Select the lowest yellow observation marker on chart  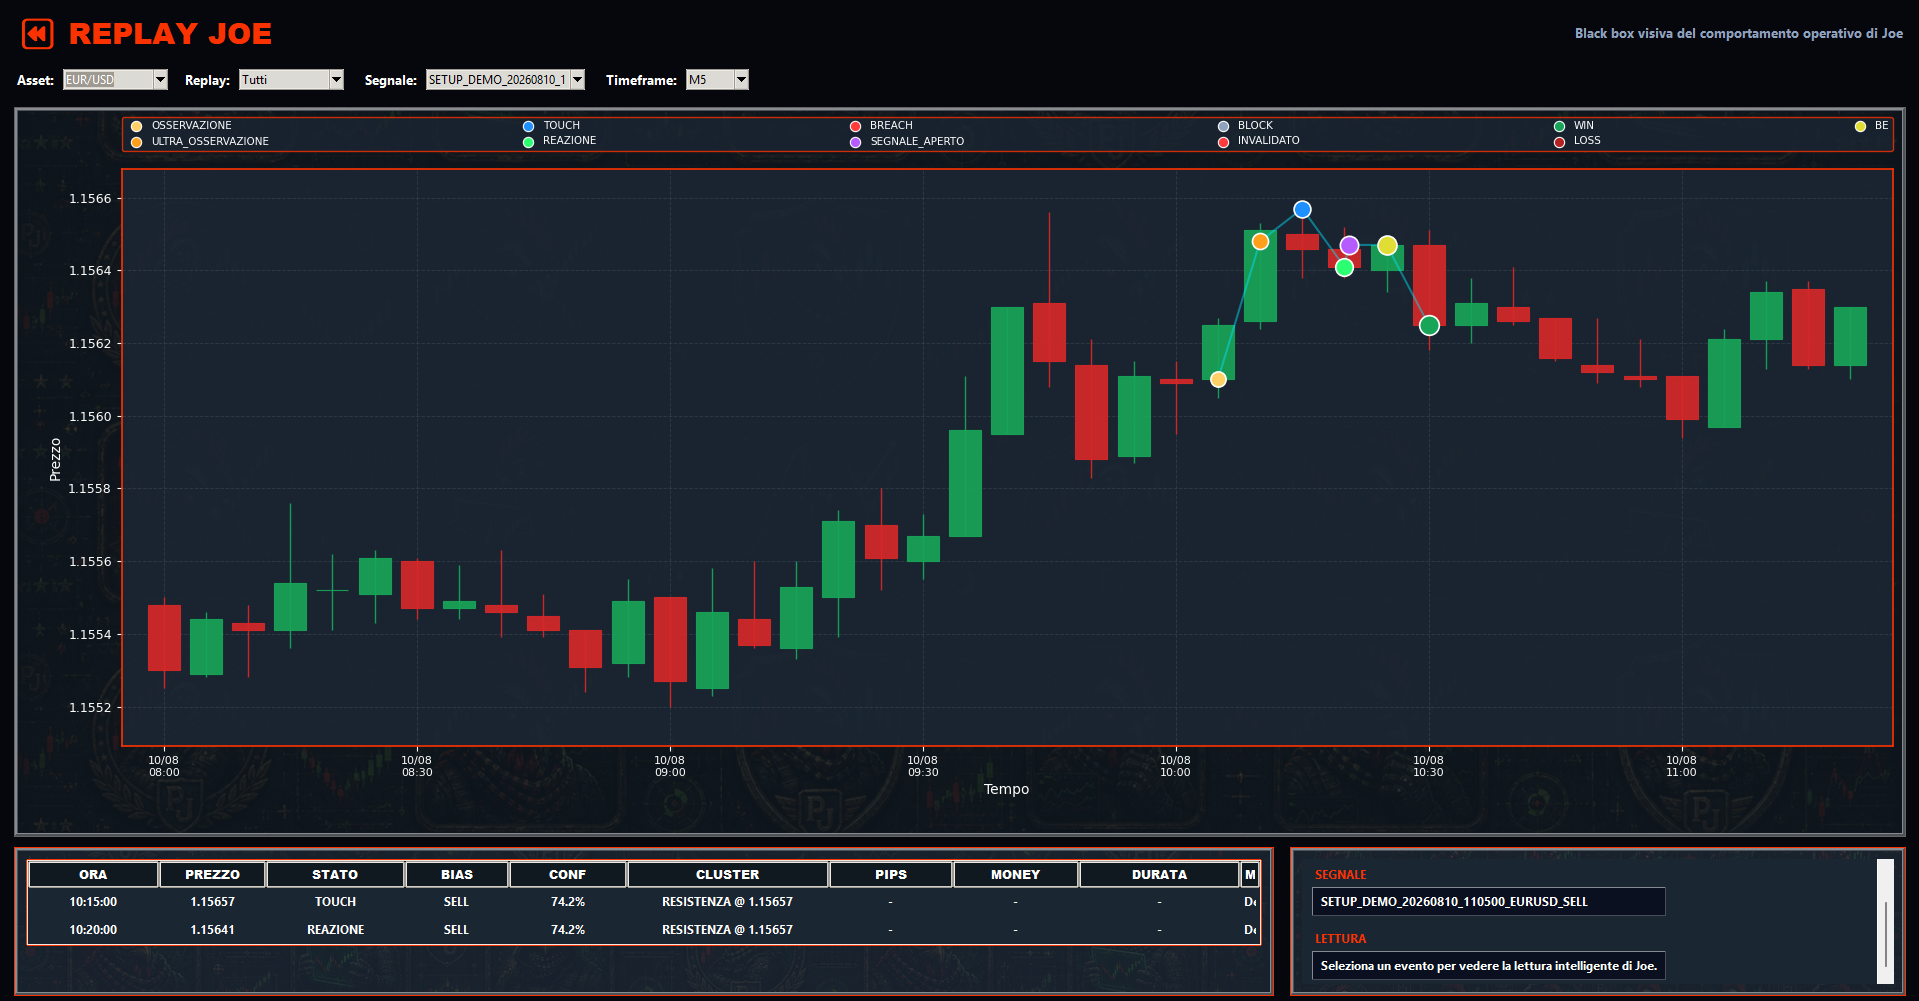1218,379
